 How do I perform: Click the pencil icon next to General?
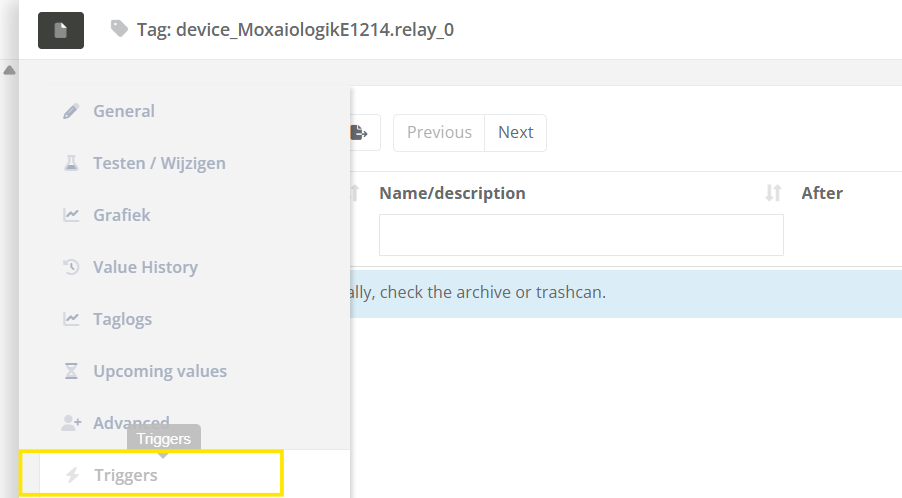point(71,111)
